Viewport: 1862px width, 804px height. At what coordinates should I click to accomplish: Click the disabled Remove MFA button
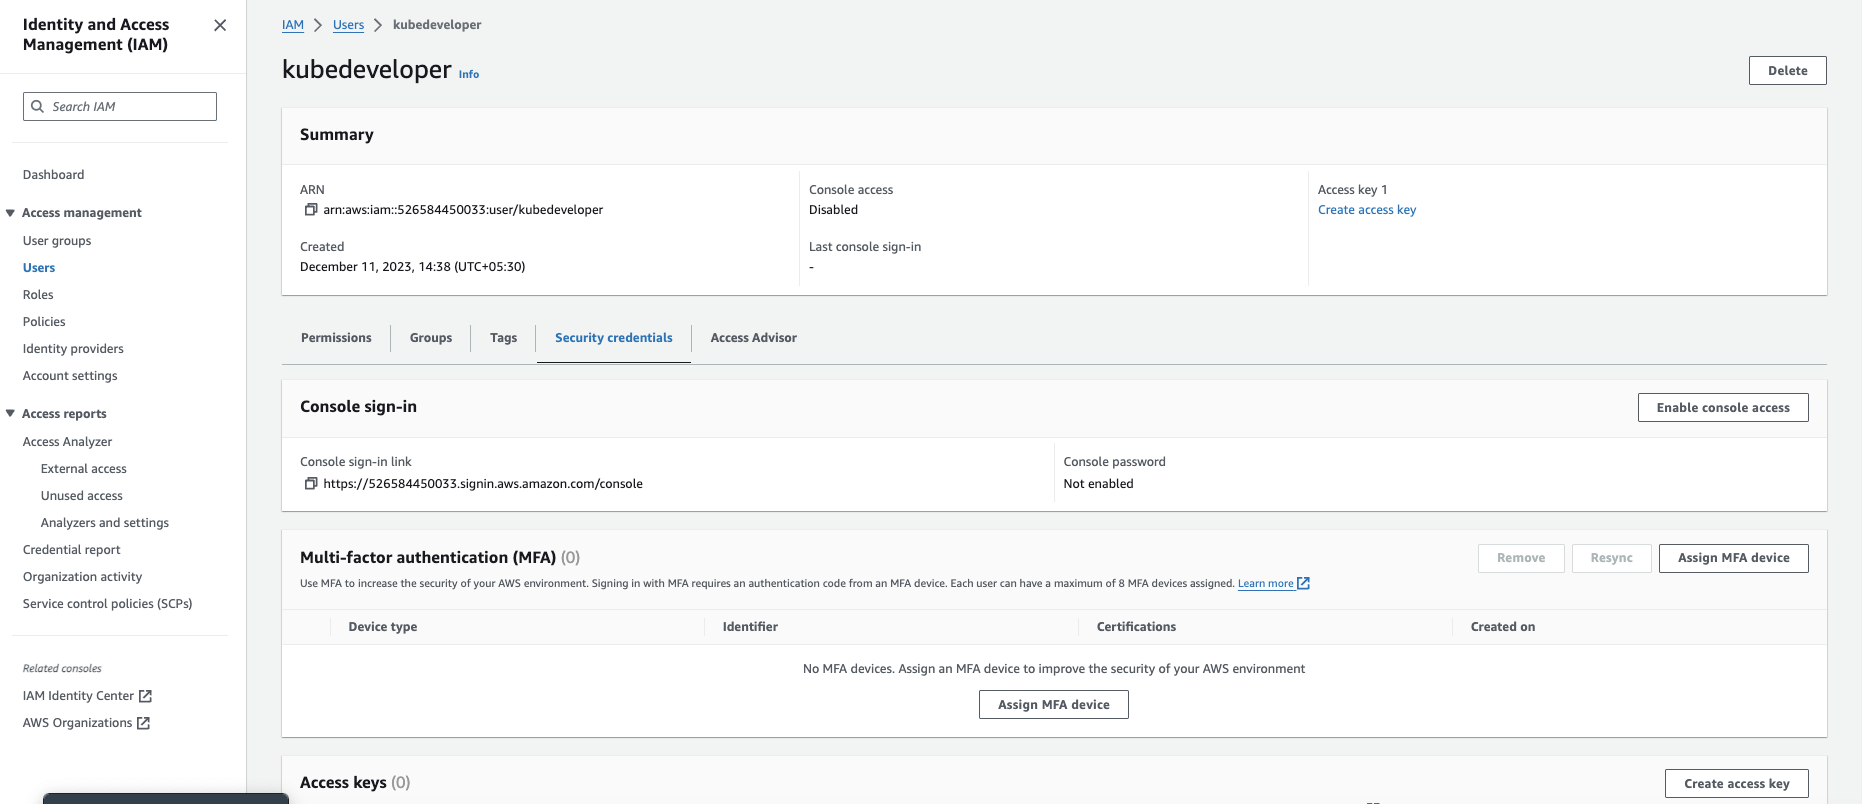point(1521,558)
